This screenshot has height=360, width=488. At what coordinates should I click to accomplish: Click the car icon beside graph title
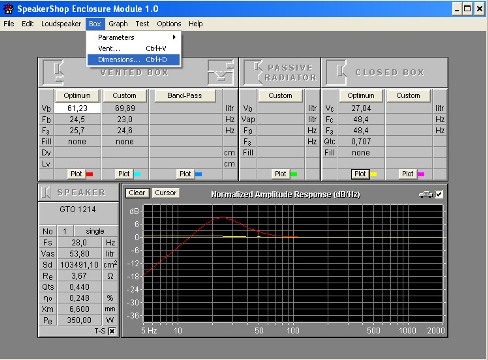(x=426, y=194)
